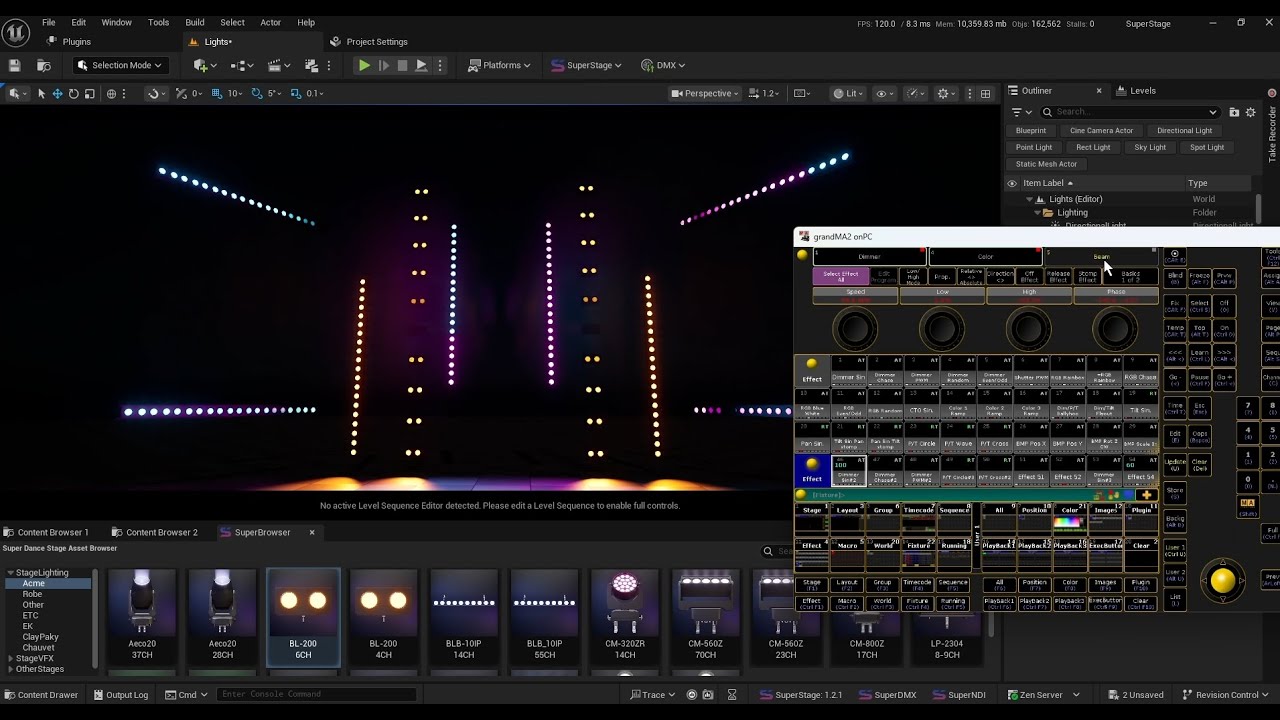The image size is (1280, 720).
Task: Open viewport settings gear menu
Action: 945,93
